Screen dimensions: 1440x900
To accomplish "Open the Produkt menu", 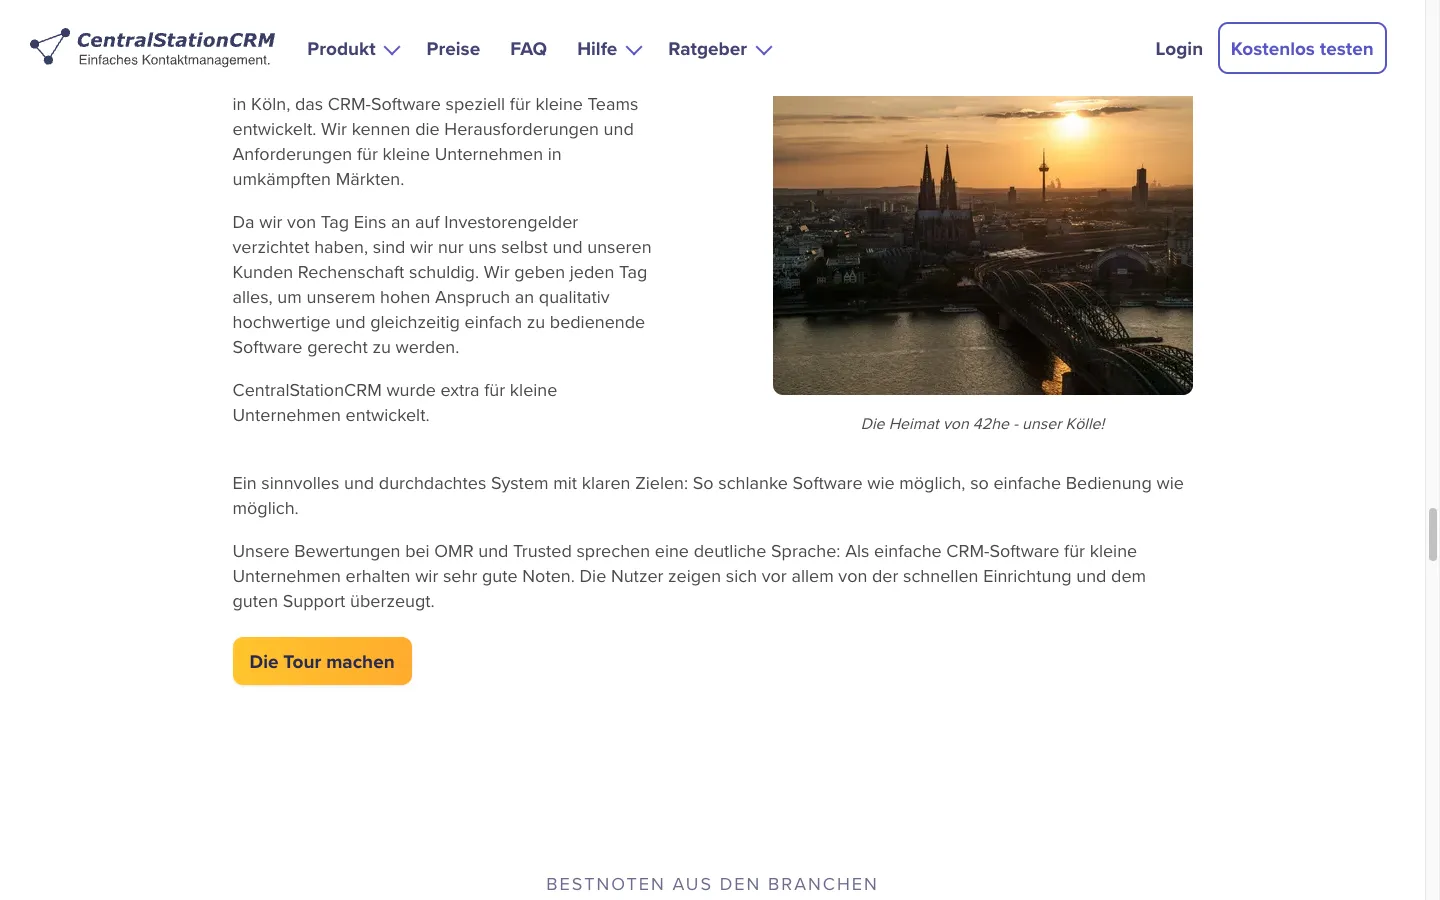I will 341,49.
